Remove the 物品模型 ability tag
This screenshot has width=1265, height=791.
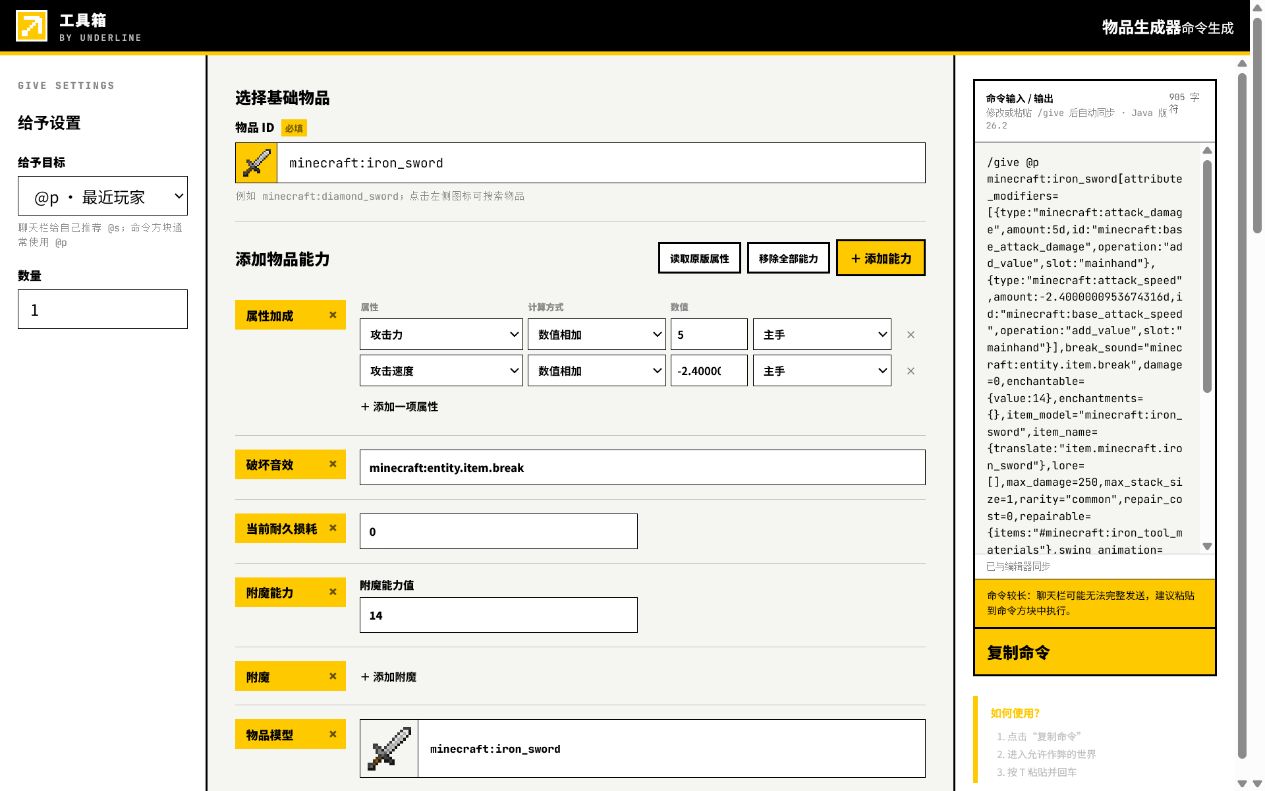point(333,734)
